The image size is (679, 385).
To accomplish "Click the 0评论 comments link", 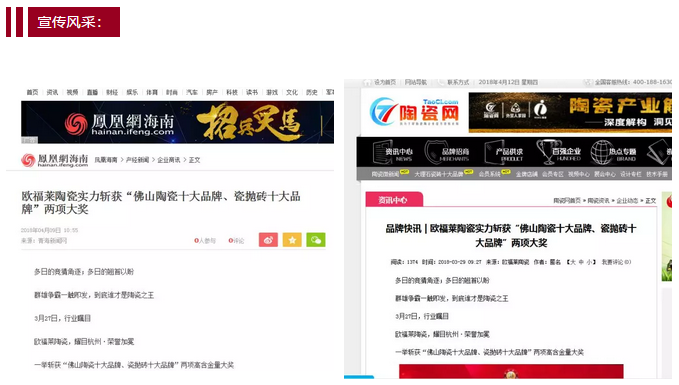I will coord(236,241).
